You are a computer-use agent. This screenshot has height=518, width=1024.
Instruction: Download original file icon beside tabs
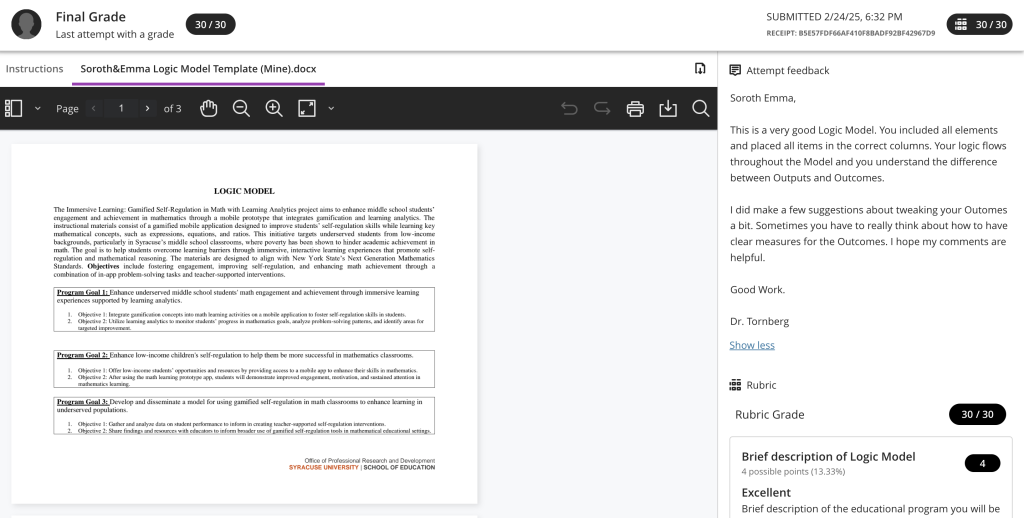click(700, 68)
